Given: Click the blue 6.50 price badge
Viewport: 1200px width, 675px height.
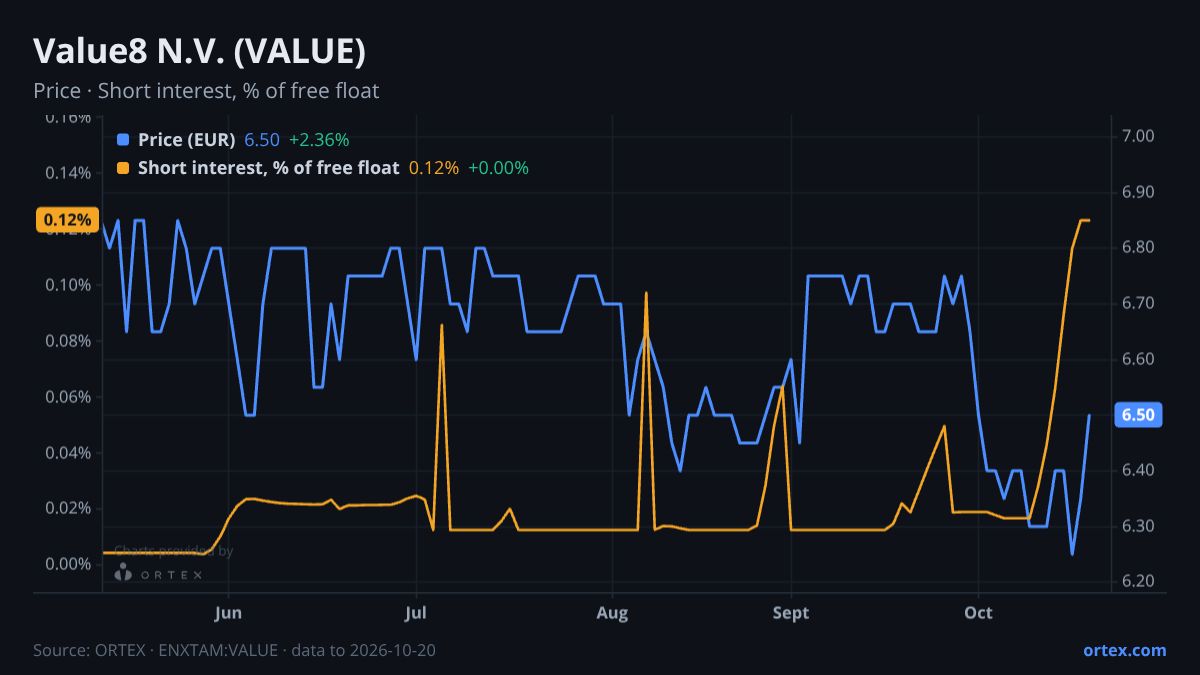Looking at the screenshot, I should 1138,415.
